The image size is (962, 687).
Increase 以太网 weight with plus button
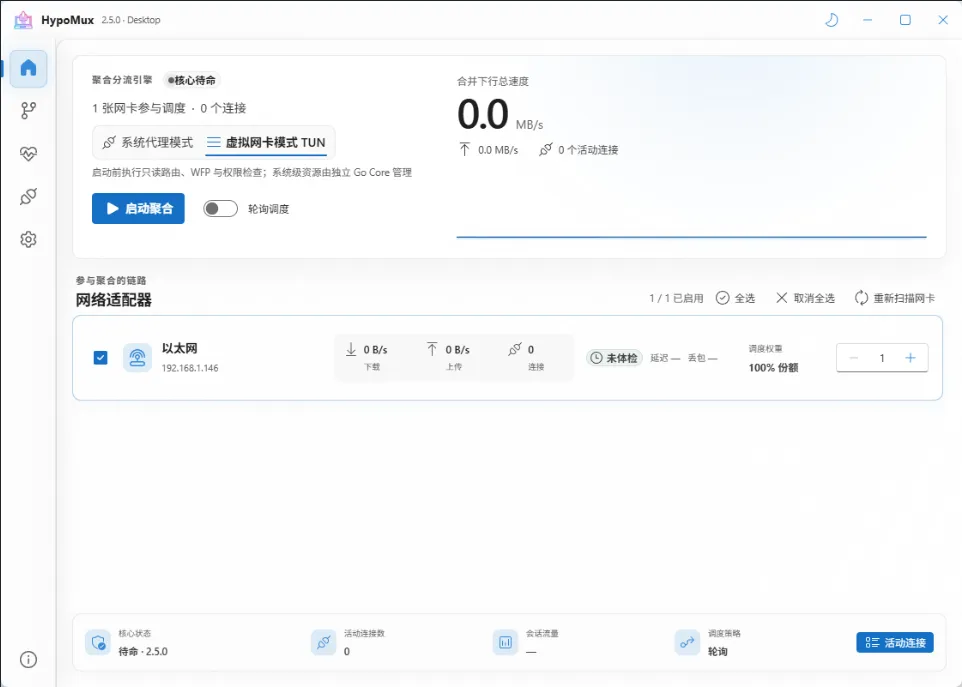click(x=910, y=358)
